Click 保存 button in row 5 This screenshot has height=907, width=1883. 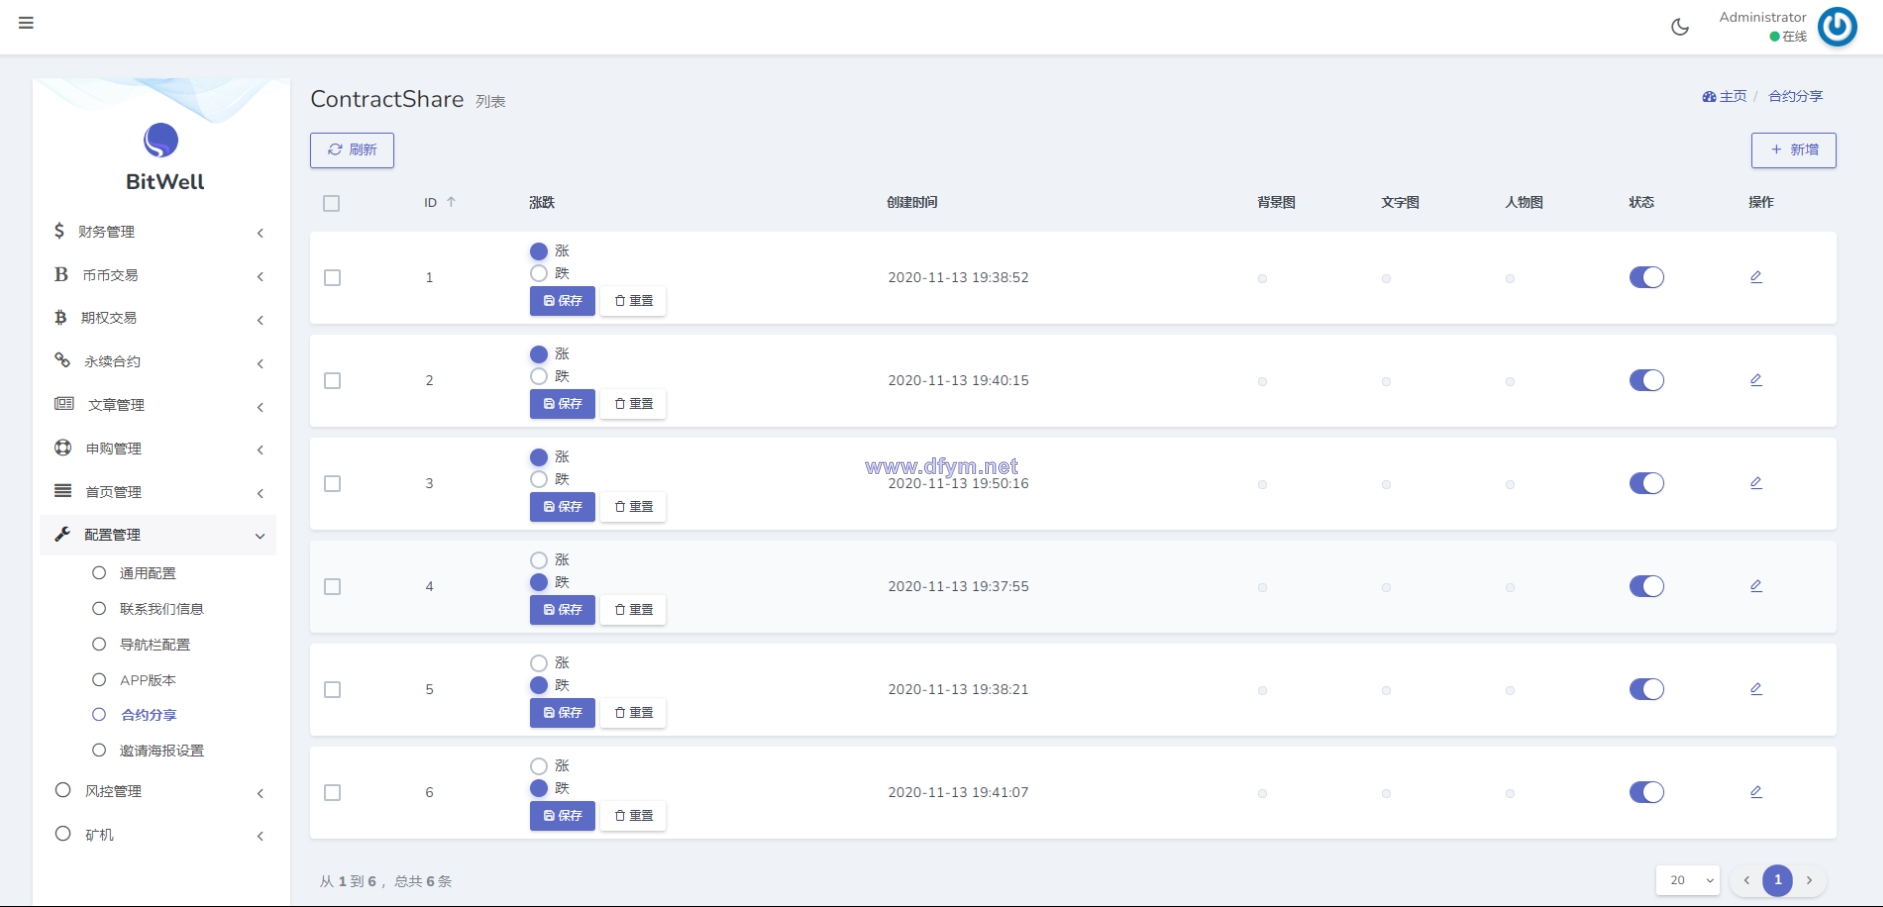(x=562, y=713)
